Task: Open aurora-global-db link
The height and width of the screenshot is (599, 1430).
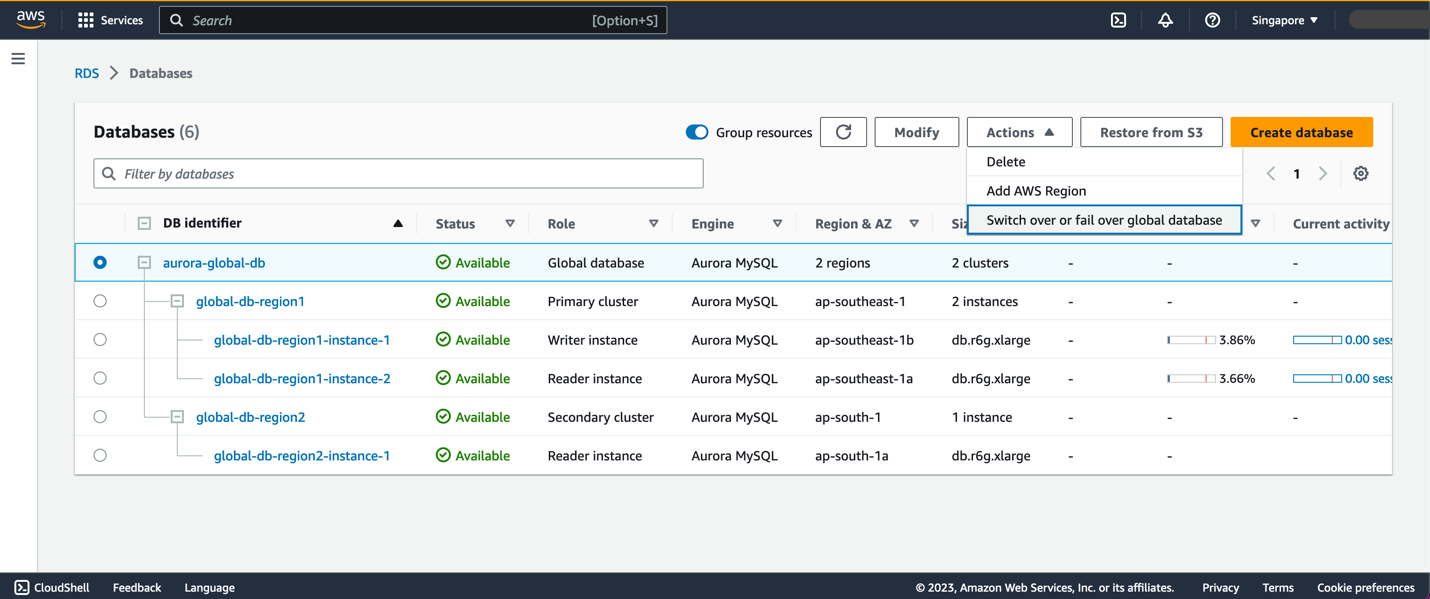Action: [214, 262]
